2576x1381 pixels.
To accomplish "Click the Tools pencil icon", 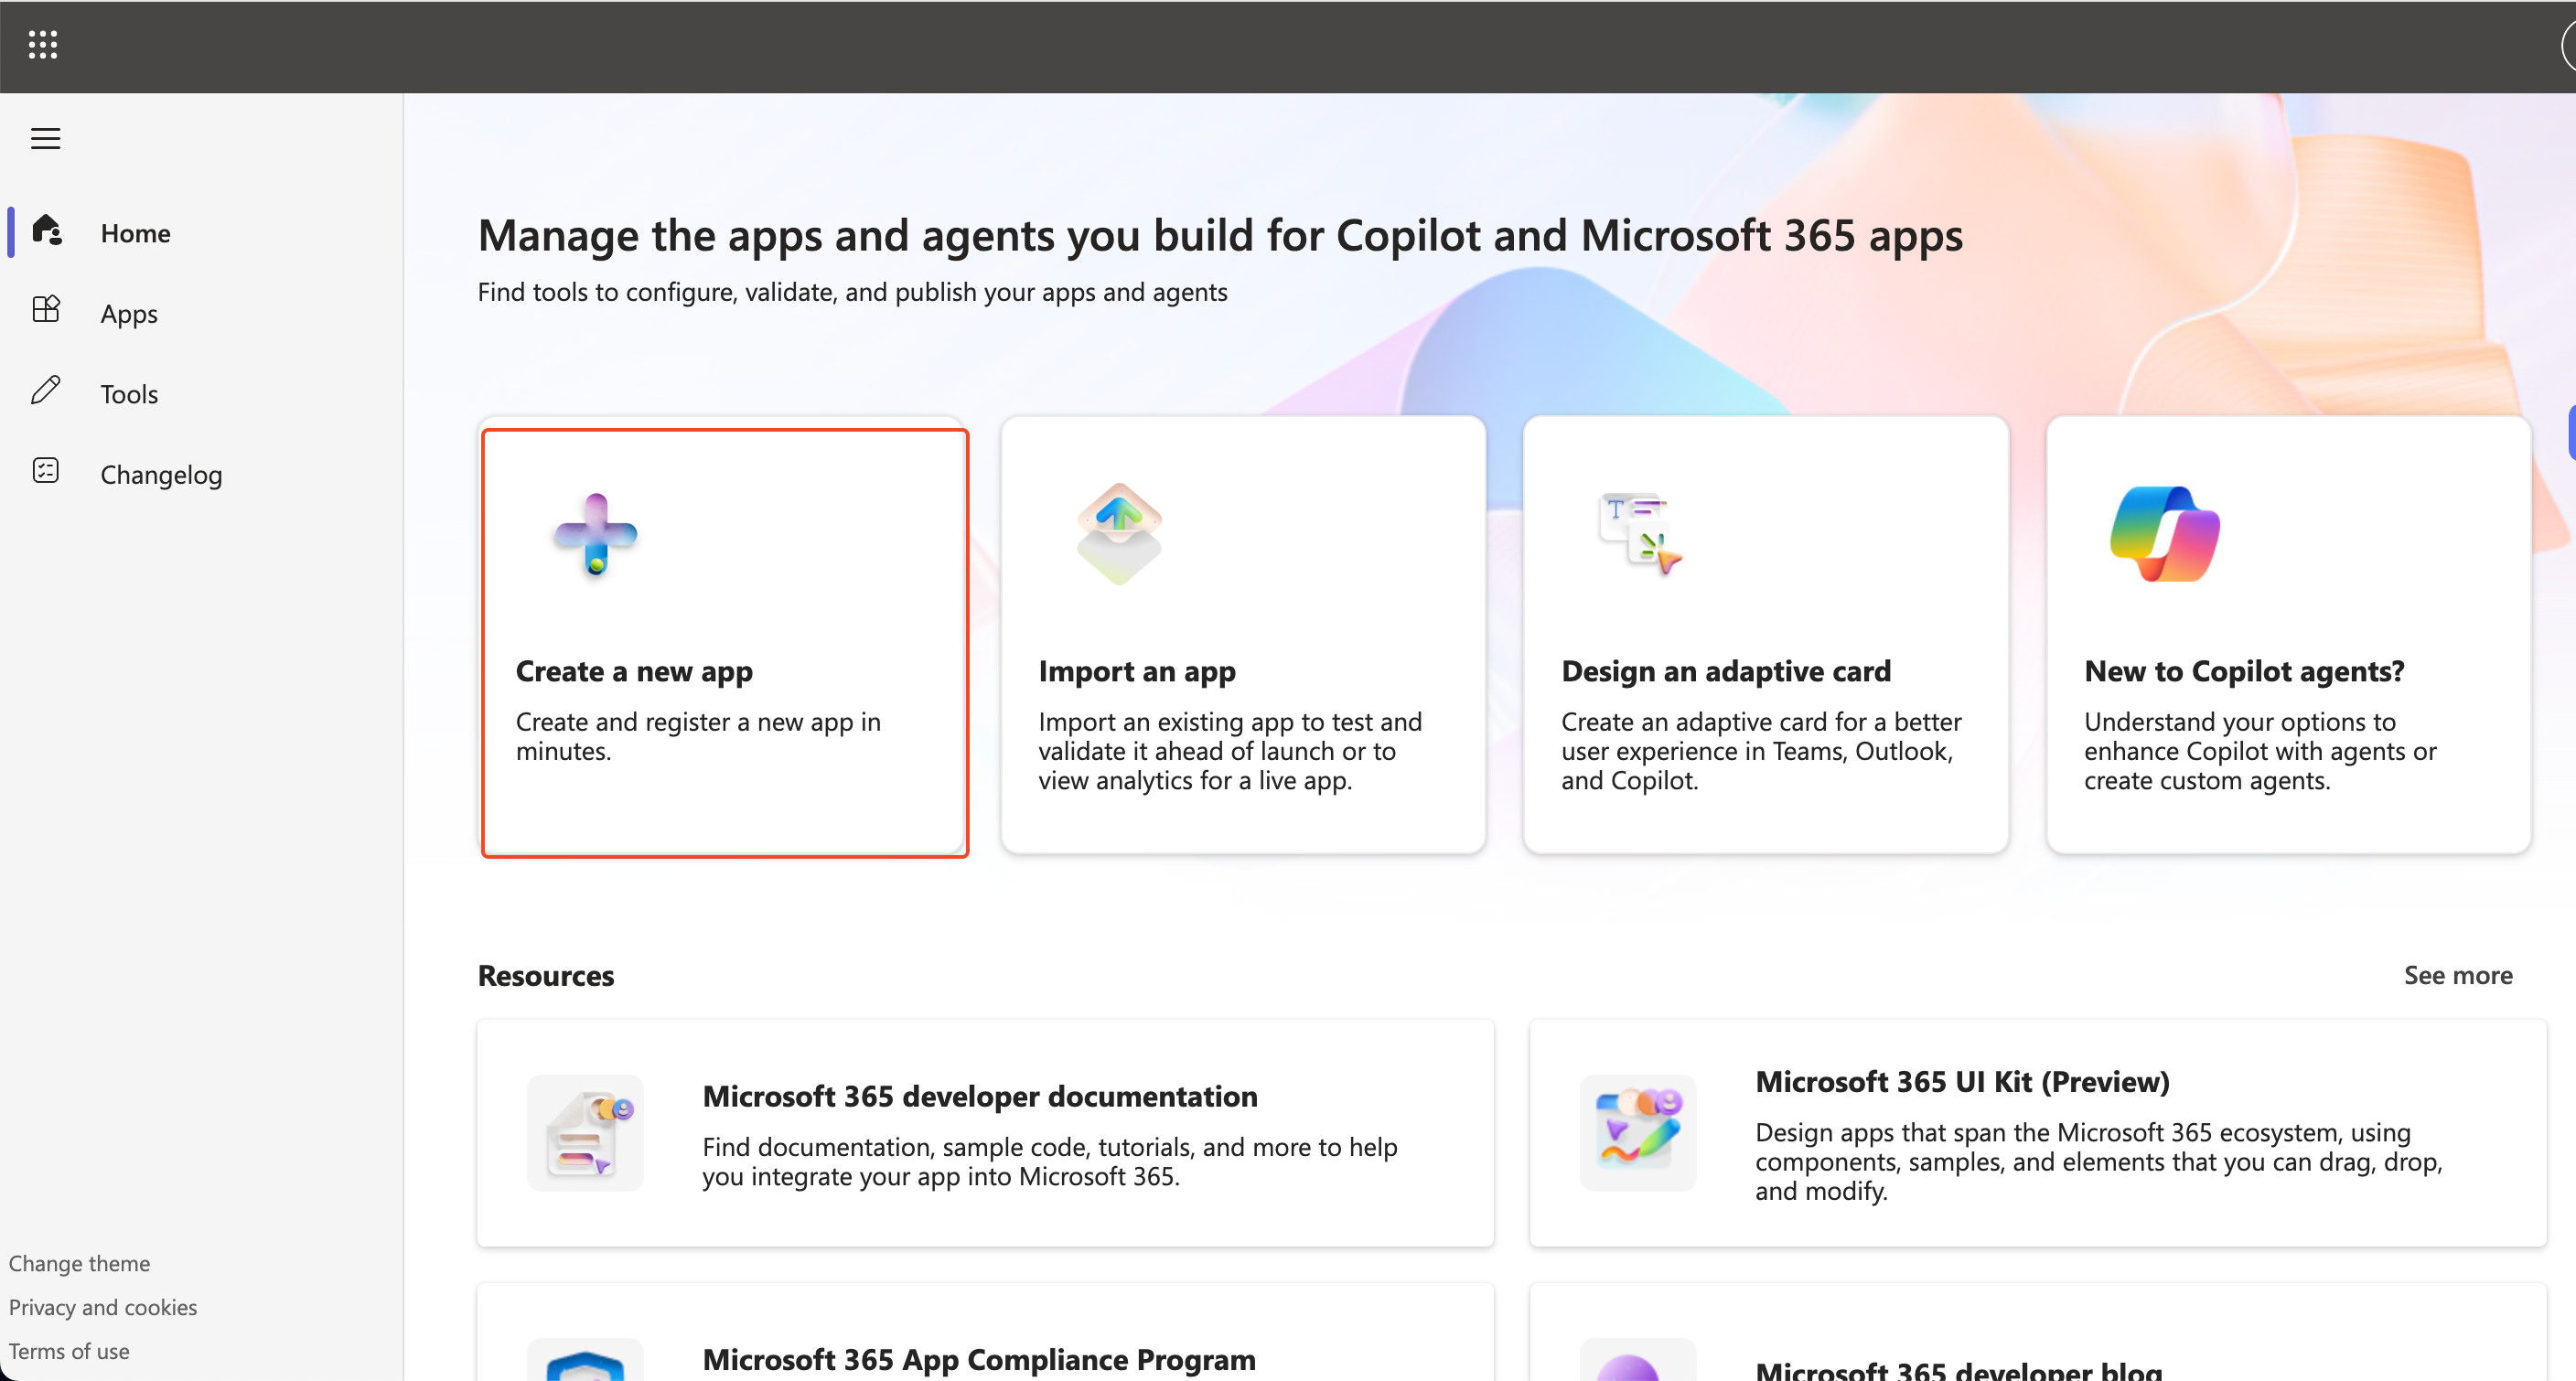I will (x=46, y=391).
